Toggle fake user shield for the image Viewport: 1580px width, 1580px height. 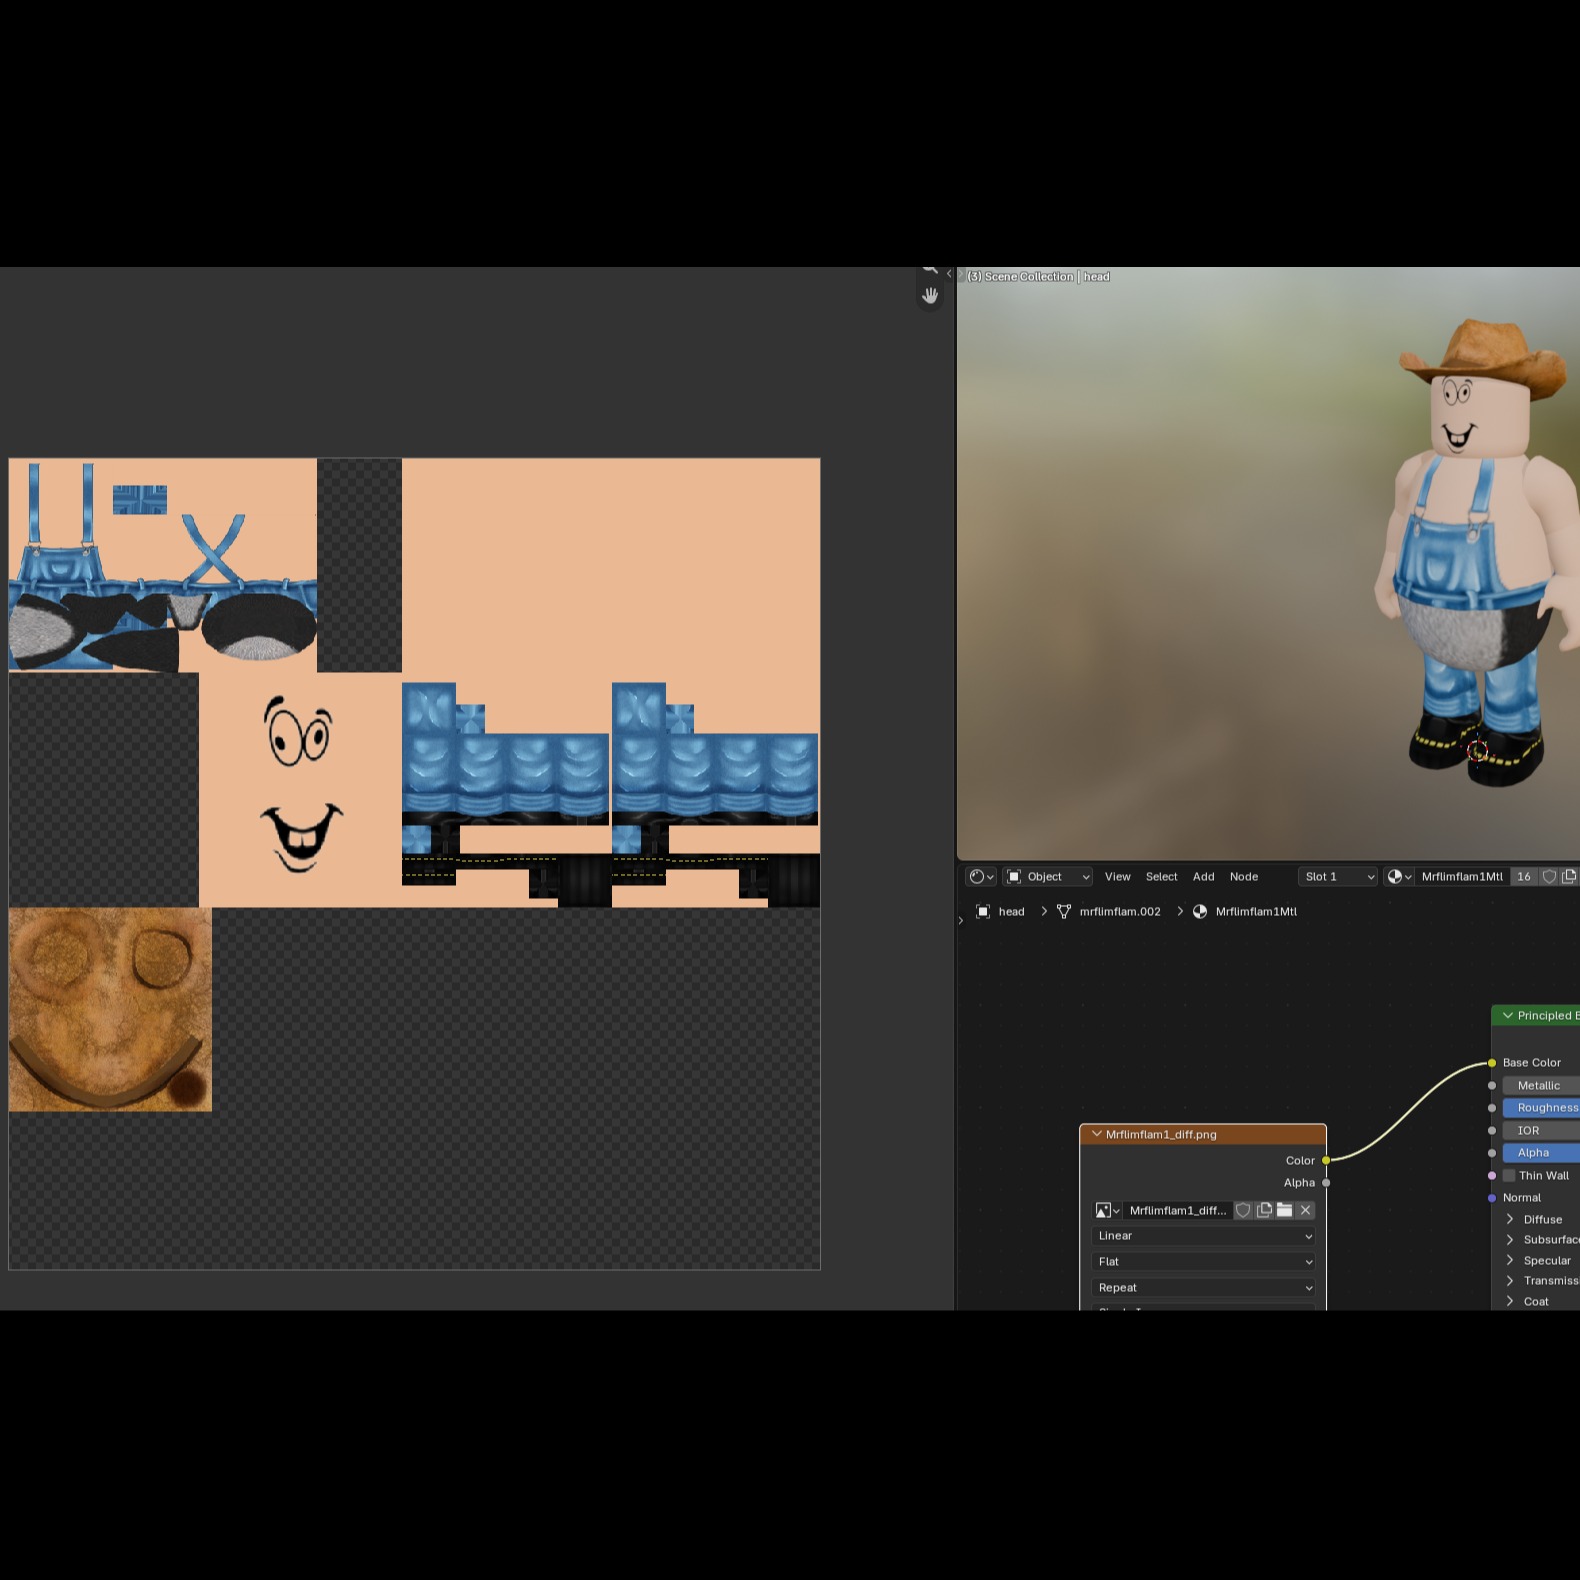tap(1243, 1211)
